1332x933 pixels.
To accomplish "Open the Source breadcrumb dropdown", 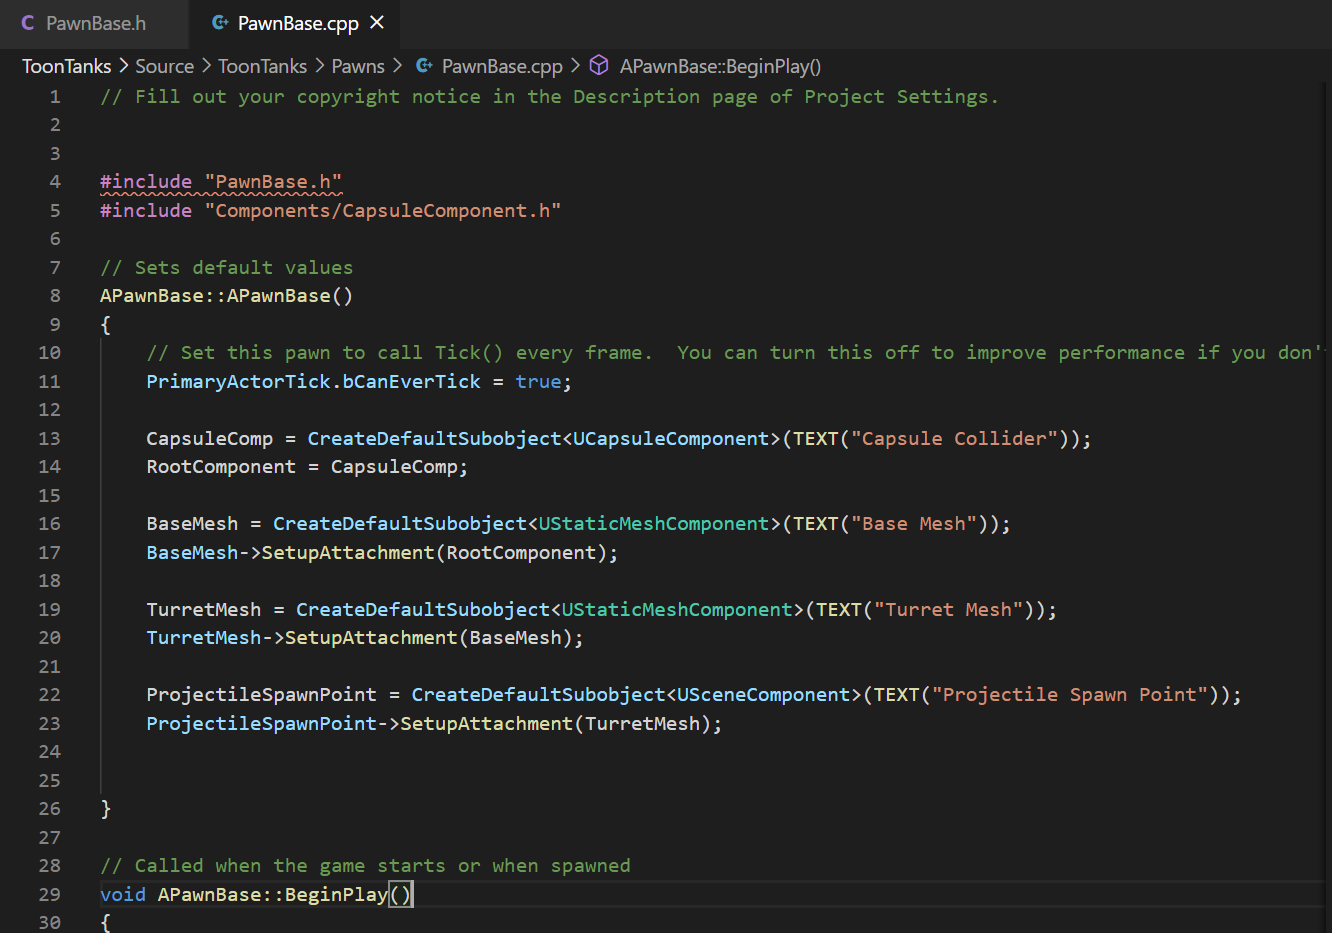I will point(164,66).
